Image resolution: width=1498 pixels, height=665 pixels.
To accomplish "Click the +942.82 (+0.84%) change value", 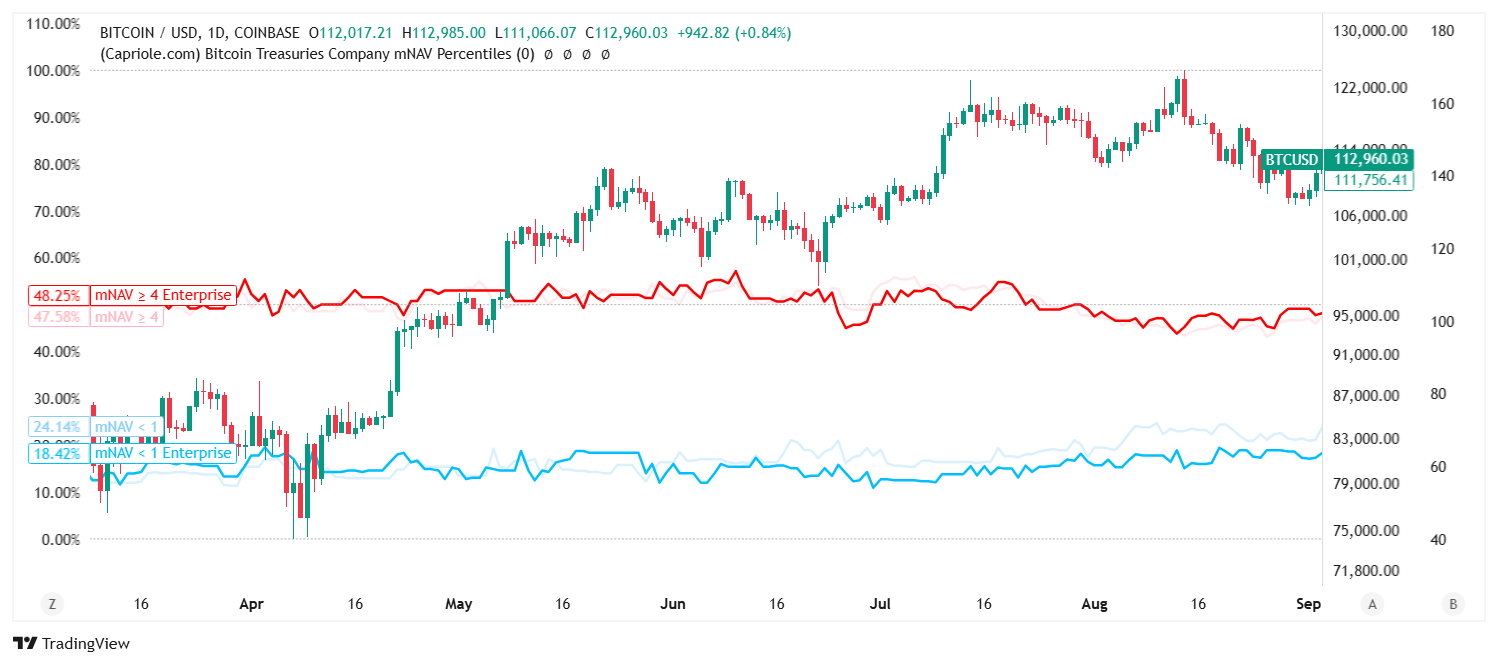I will tap(733, 33).
